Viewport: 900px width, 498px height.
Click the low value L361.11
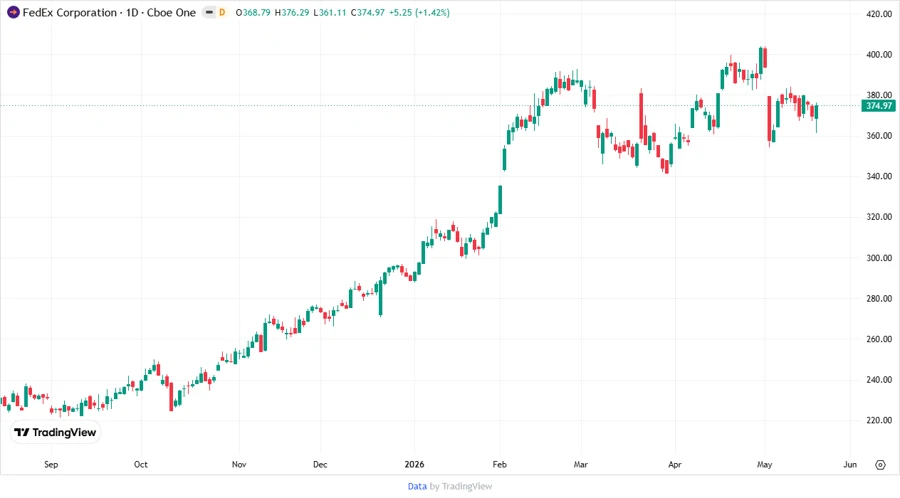pyautogui.click(x=330, y=12)
